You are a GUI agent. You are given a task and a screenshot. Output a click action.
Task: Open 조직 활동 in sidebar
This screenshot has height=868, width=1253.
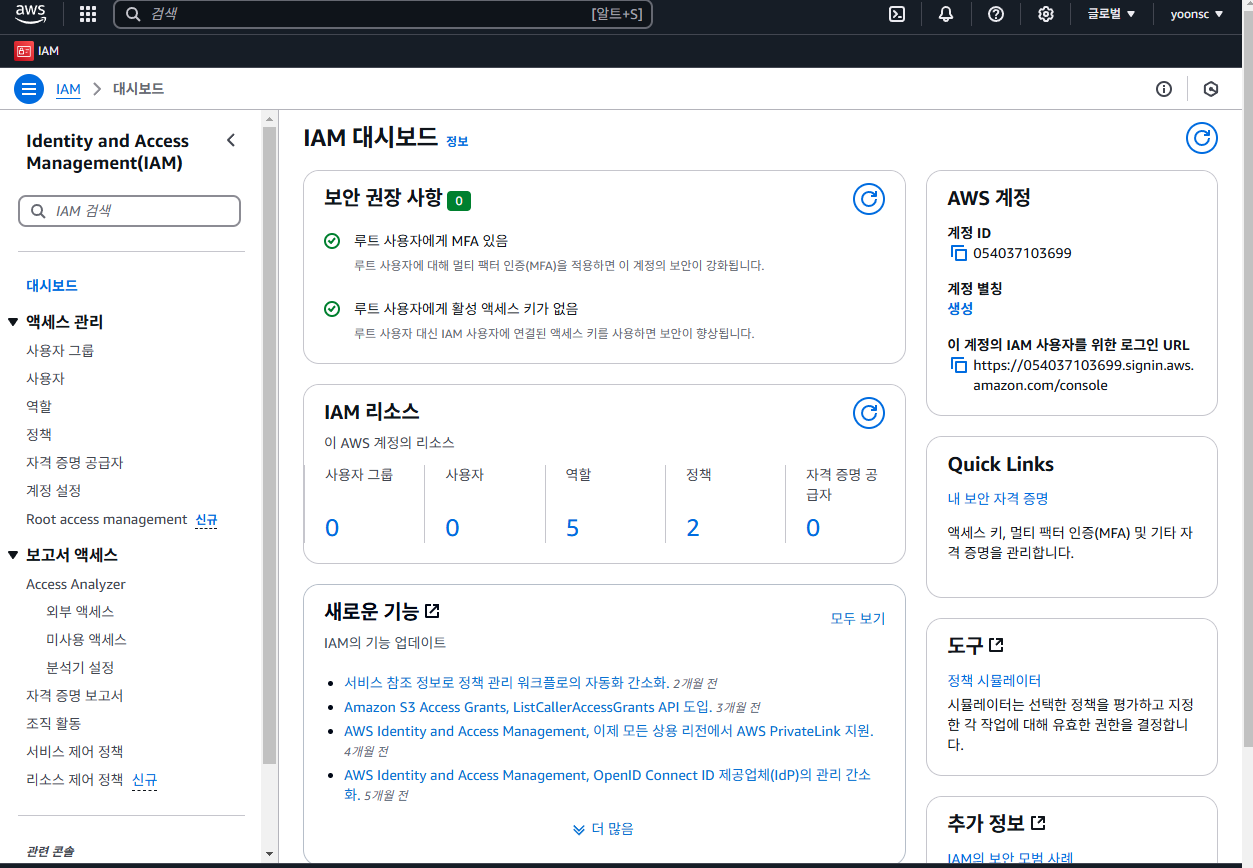pos(54,724)
